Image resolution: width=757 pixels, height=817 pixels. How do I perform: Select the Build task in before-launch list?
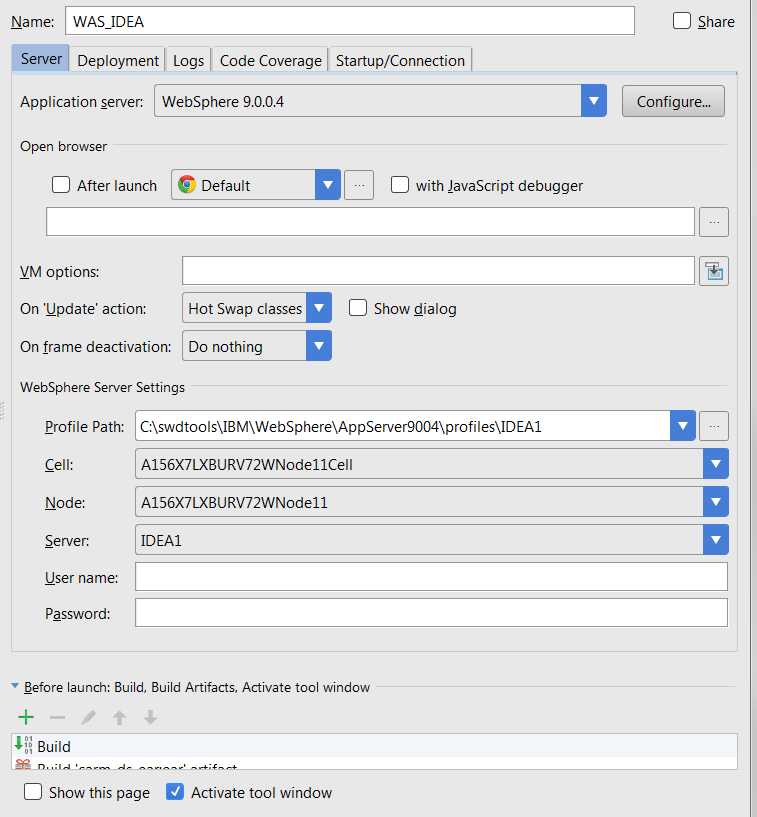[x=374, y=746]
